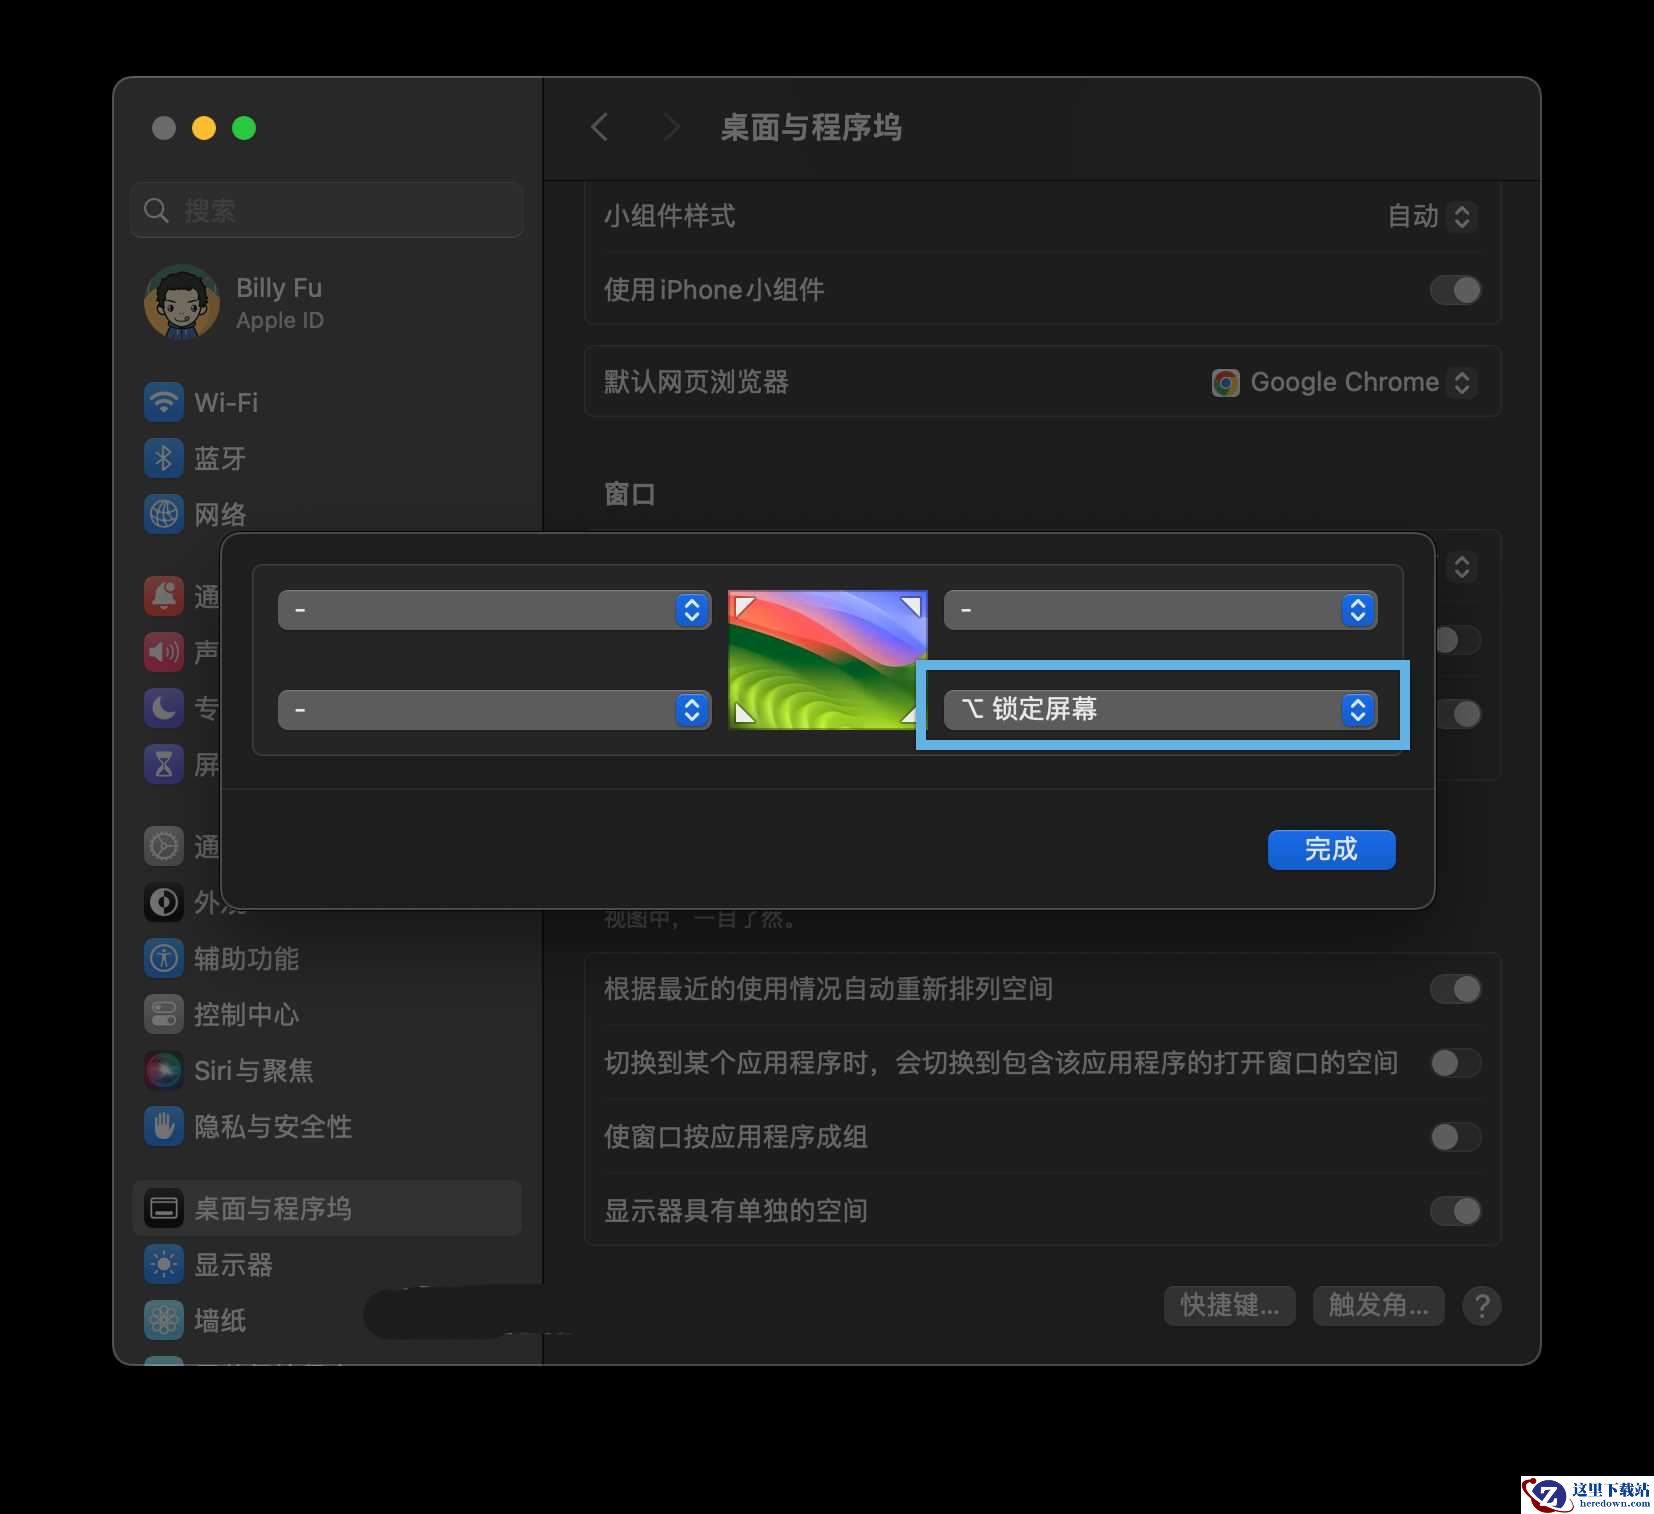Open 默认网页浏览器 dropdown showing Google Chrome
1654x1514 pixels.
(1344, 382)
